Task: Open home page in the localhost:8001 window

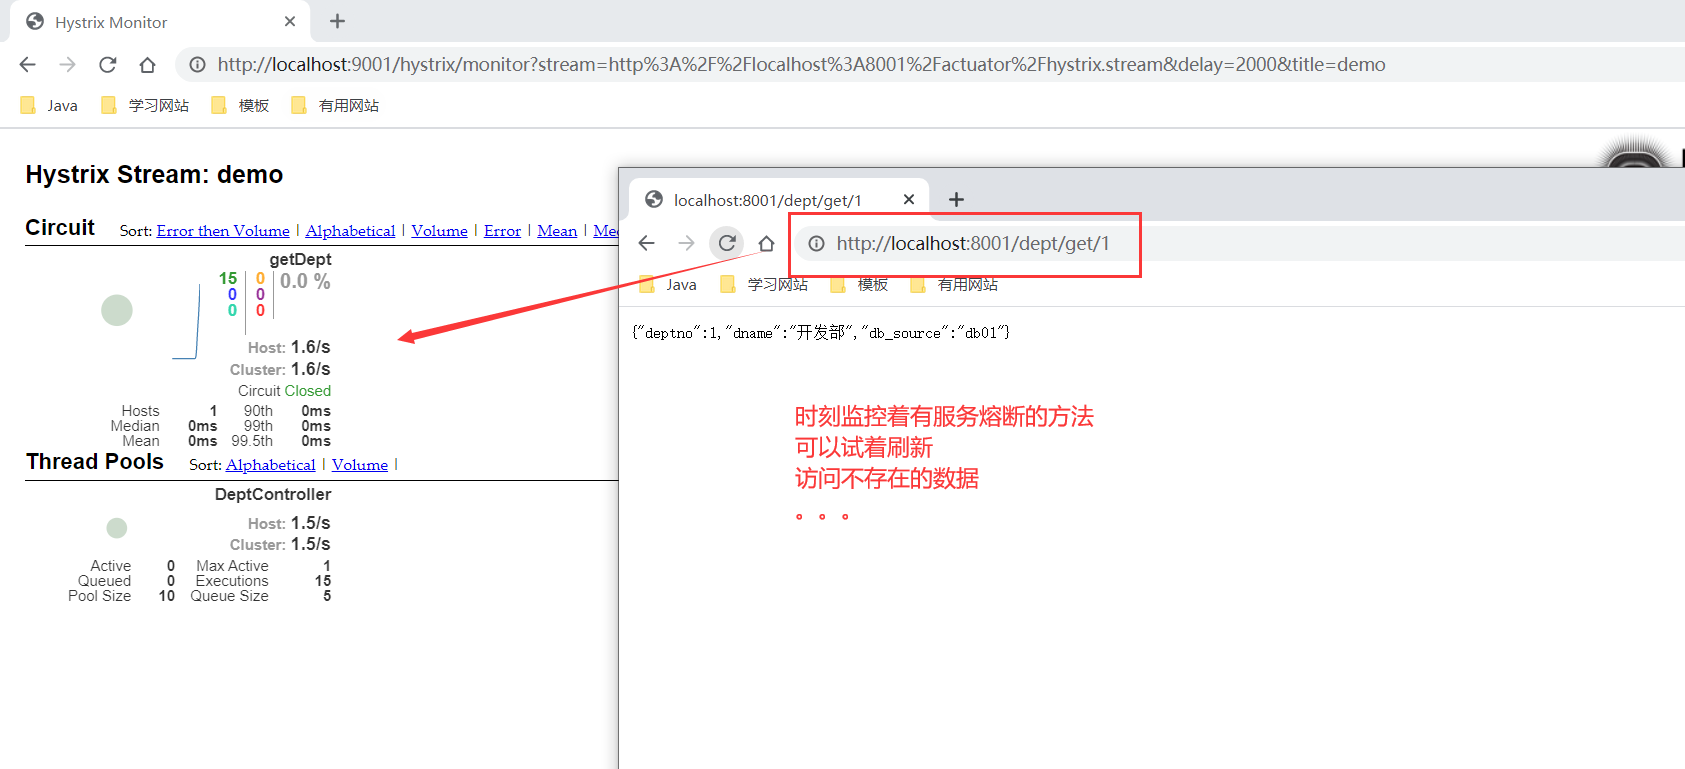Action: click(766, 243)
